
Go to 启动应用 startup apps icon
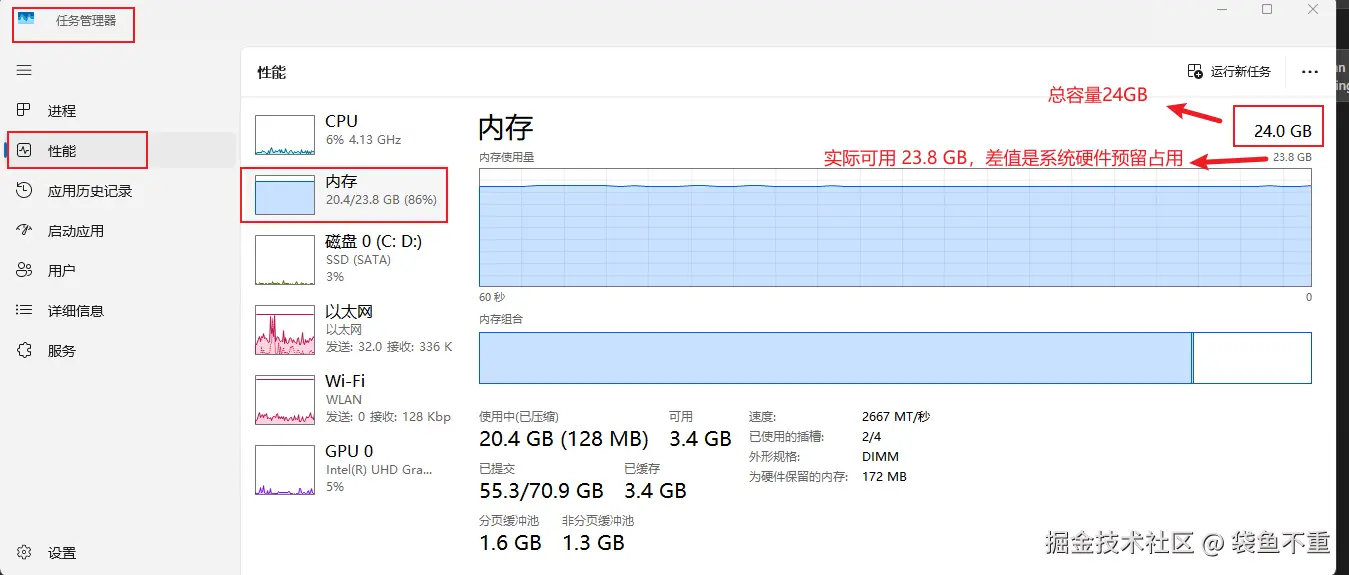point(25,231)
